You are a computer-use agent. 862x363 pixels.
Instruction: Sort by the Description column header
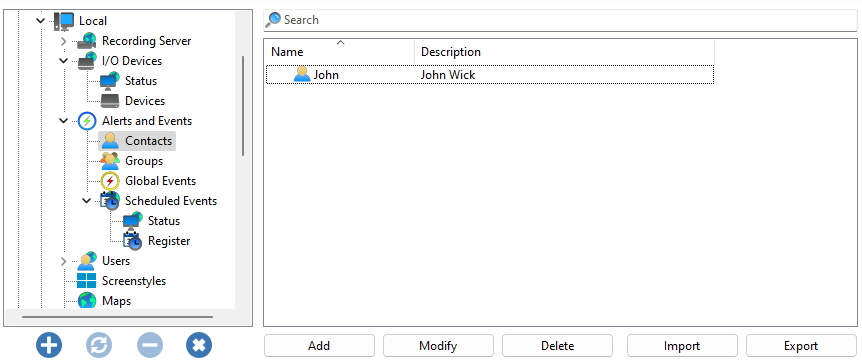(x=565, y=52)
